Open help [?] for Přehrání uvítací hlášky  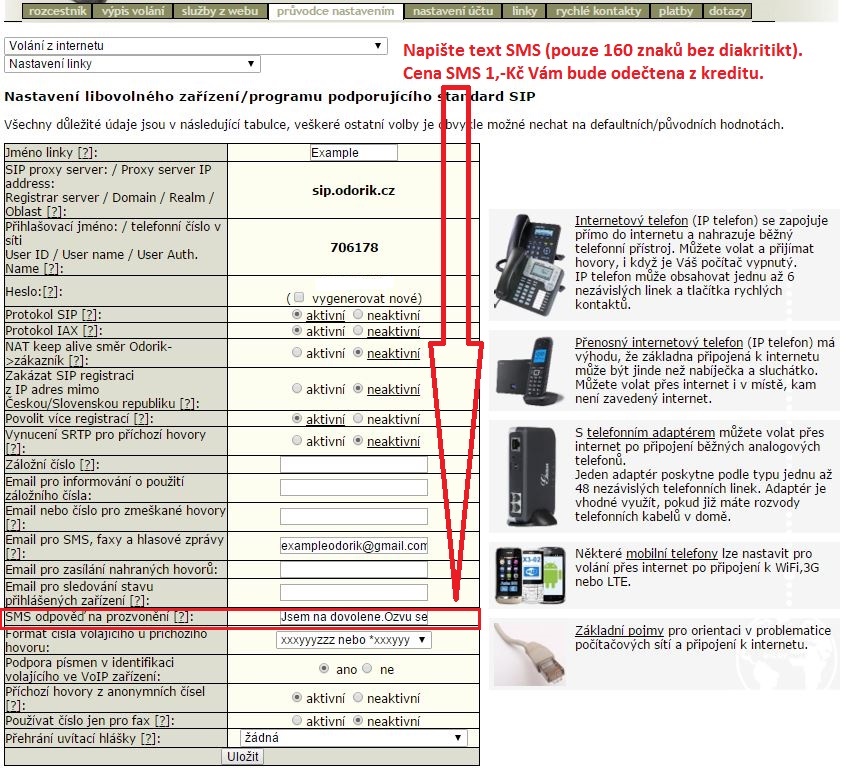(x=148, y=739)
